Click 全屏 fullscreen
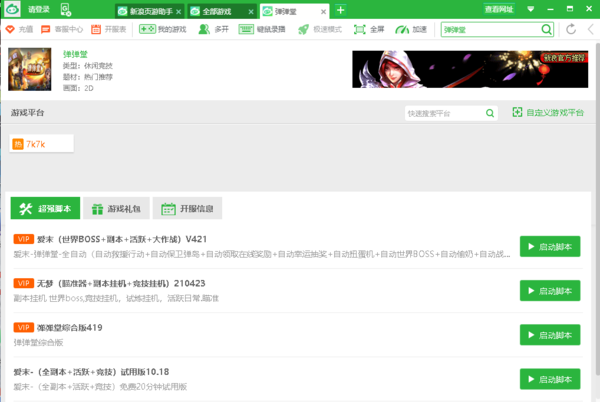Viewport: 600px width, 402px height. coord(369,29)
